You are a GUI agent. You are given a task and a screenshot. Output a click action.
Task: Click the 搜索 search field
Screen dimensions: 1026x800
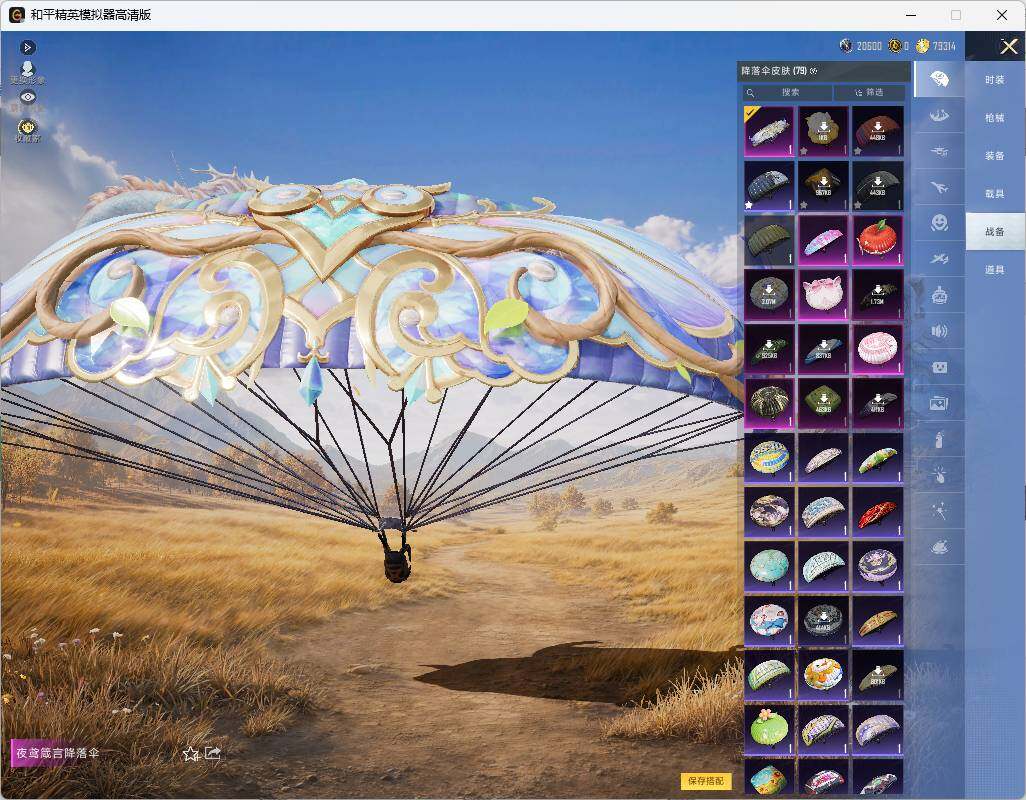[x=787, y=93]
